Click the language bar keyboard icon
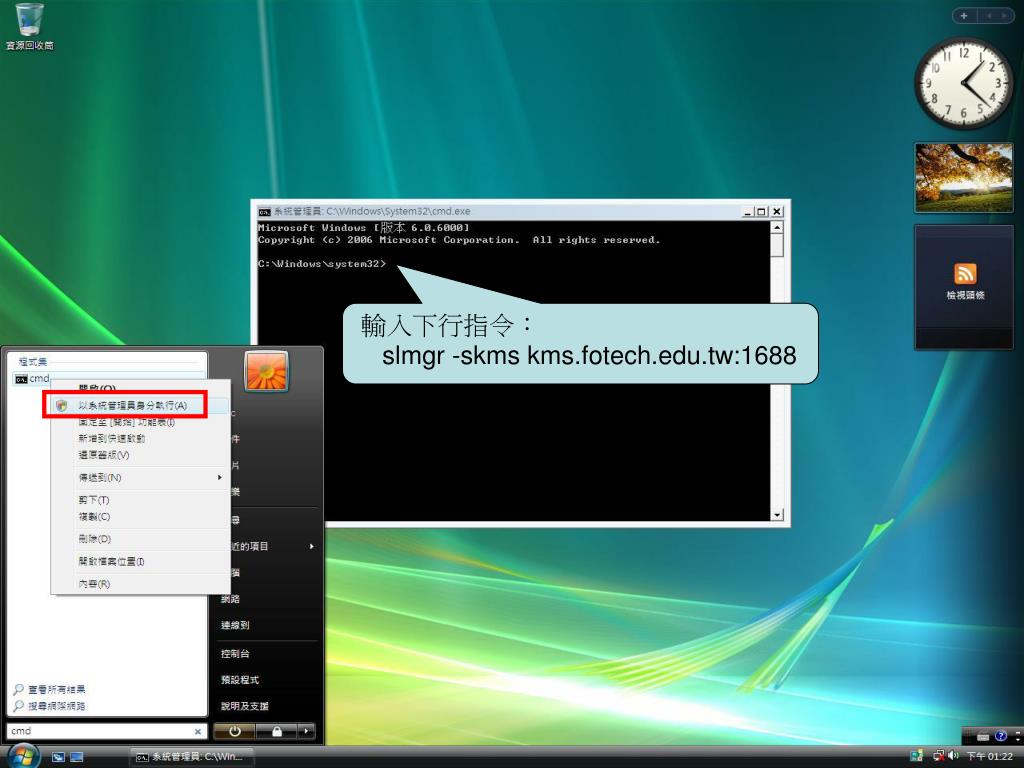The height and width of the screenshot is (768, 1024). [984, 737]
